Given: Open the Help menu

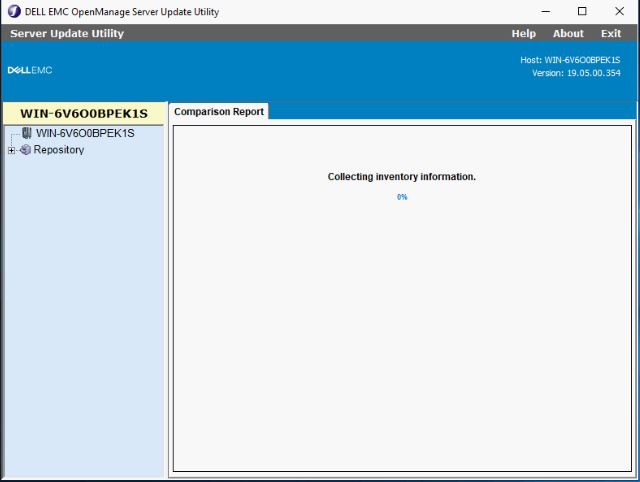Looking at the screenshot, I should point(524,33).
